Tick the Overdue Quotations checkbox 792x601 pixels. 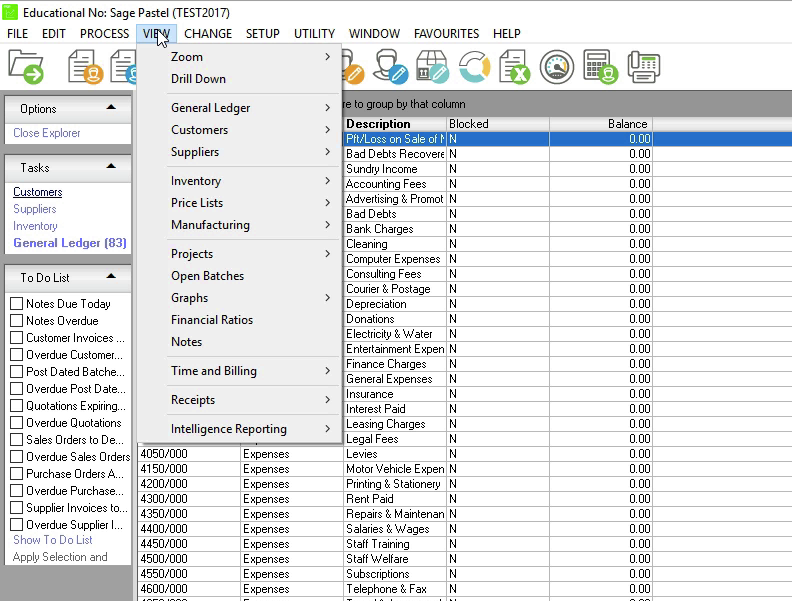click(16, 423)
